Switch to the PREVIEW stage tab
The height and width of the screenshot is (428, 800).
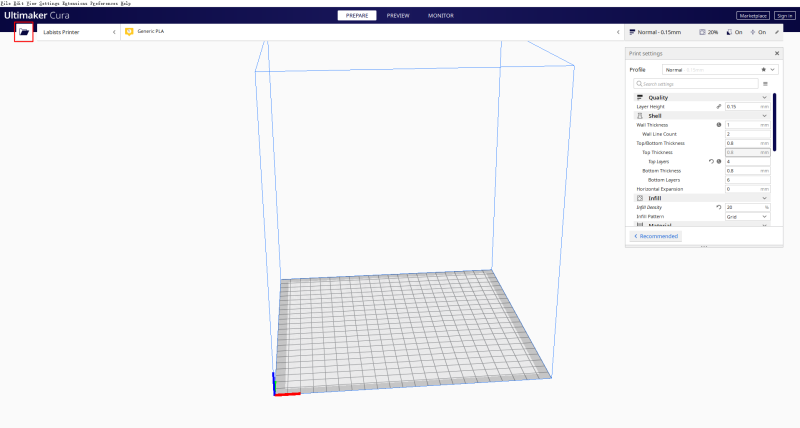pos(398,16)
